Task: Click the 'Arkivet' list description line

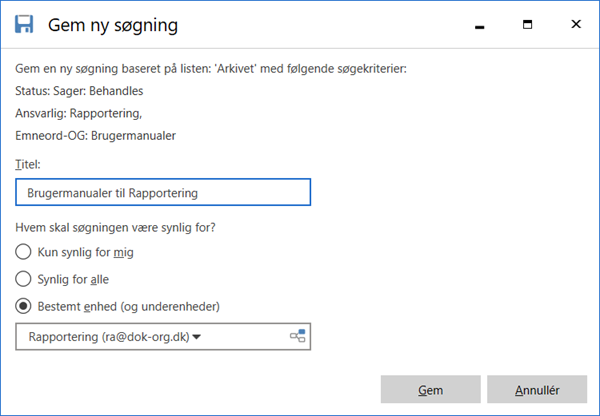Action: (x=211, y=69)
